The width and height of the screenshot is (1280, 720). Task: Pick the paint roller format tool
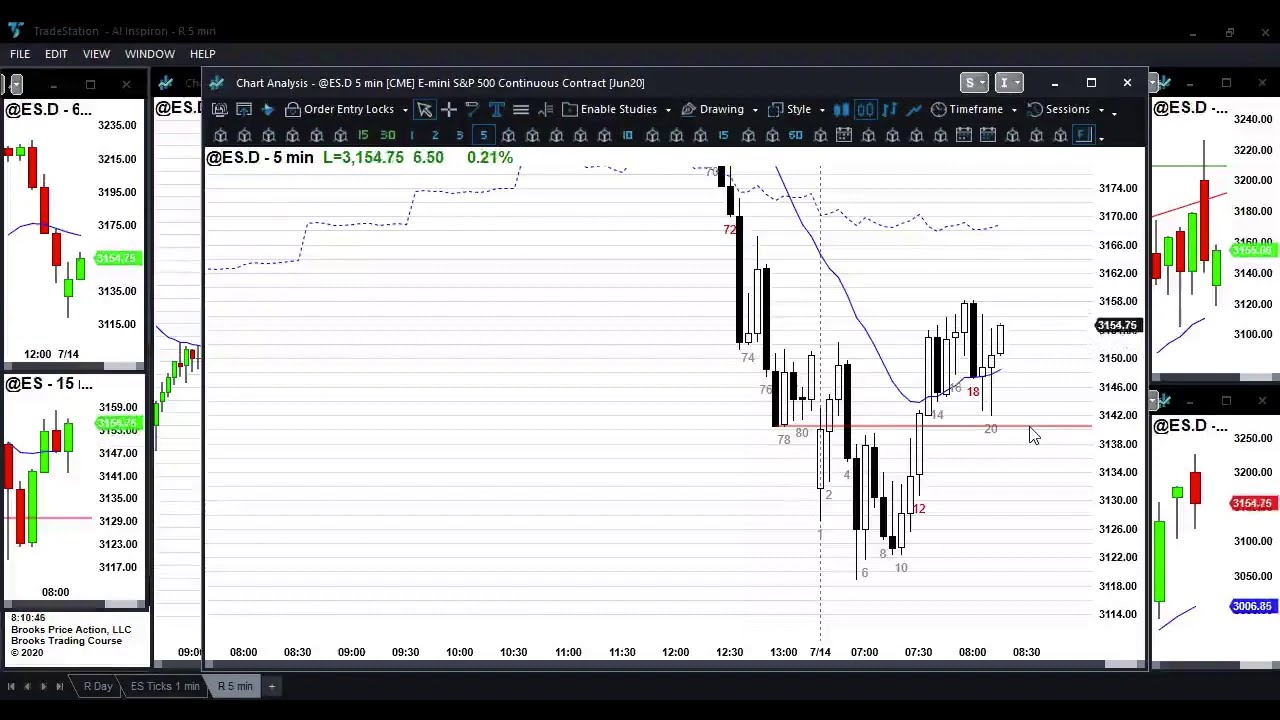click(x=472, y=109)
